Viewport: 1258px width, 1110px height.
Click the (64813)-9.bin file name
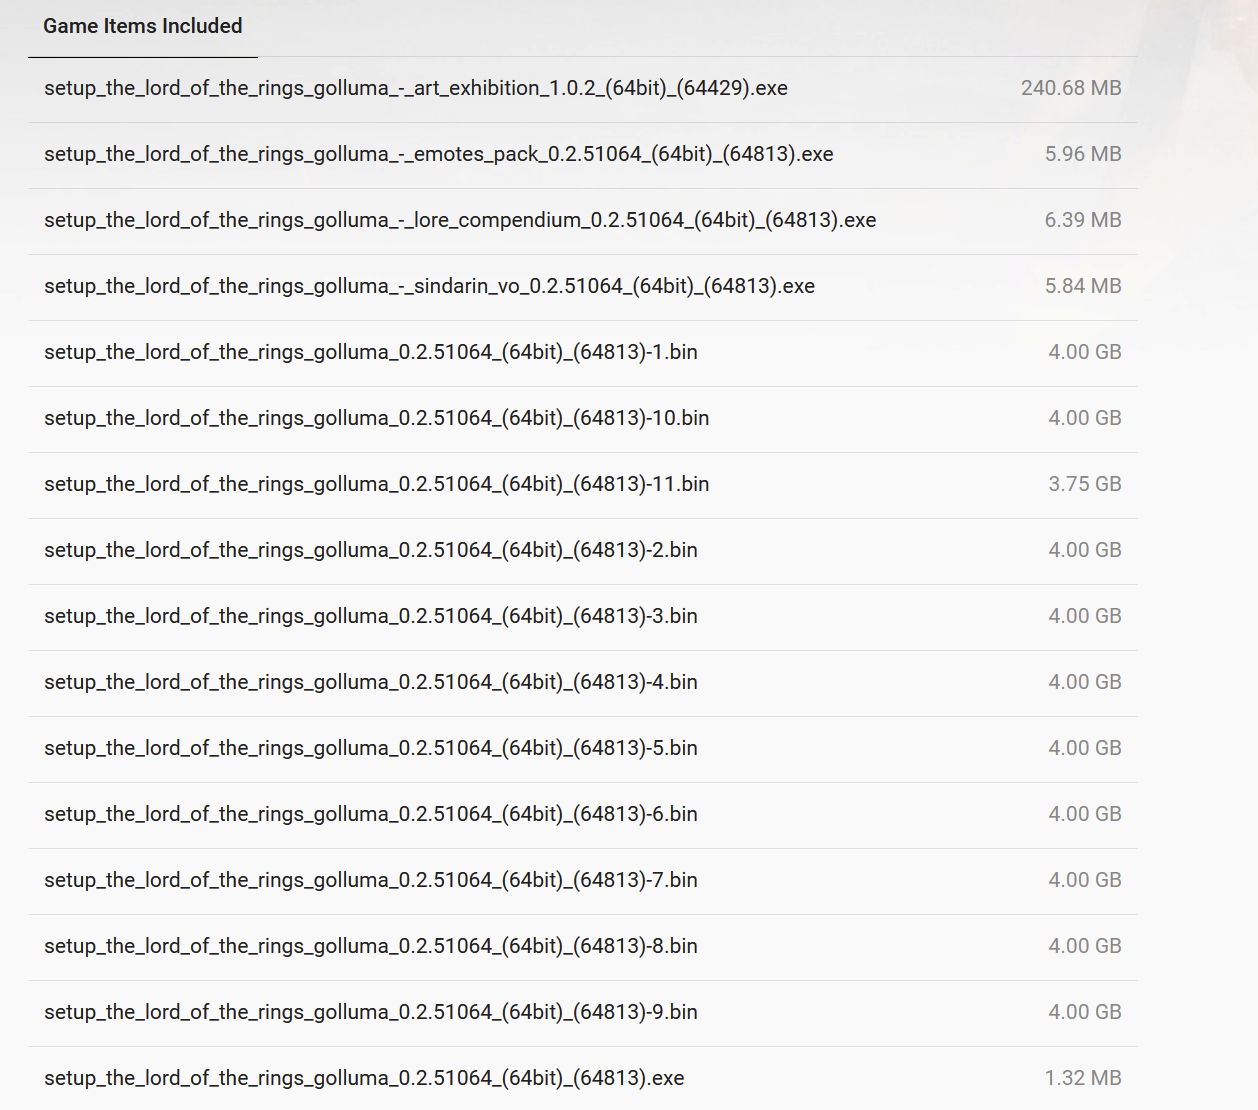pos(371,1012)
